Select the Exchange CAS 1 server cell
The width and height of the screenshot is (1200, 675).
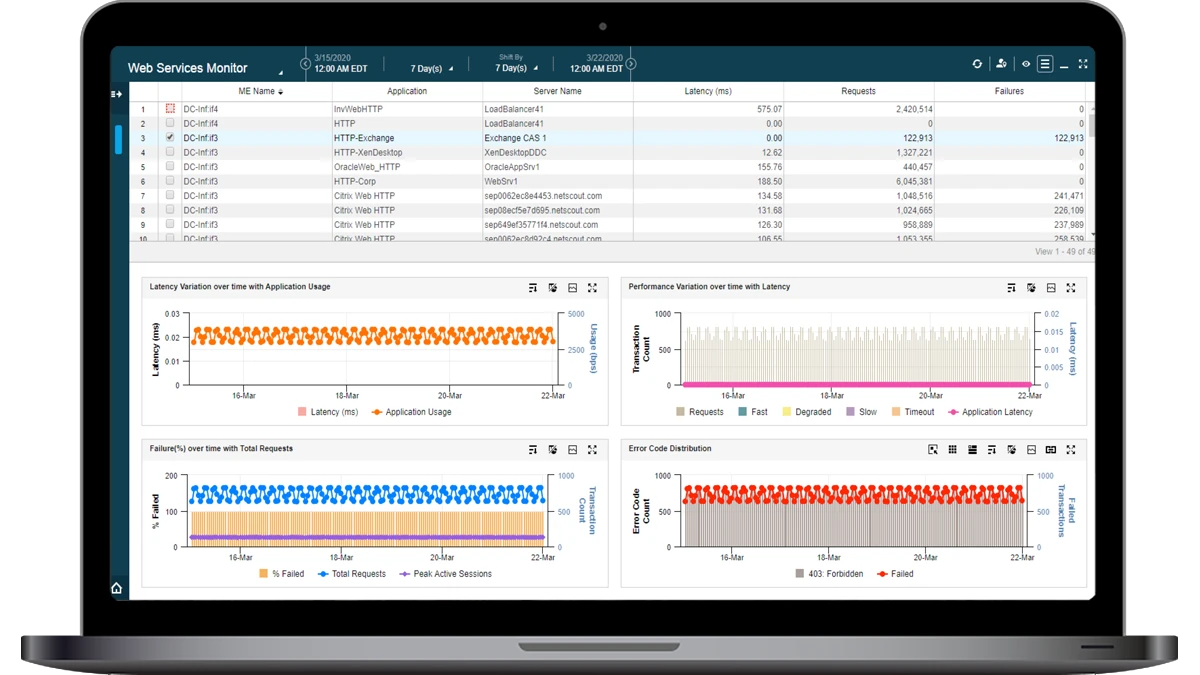tap(558, 138)
